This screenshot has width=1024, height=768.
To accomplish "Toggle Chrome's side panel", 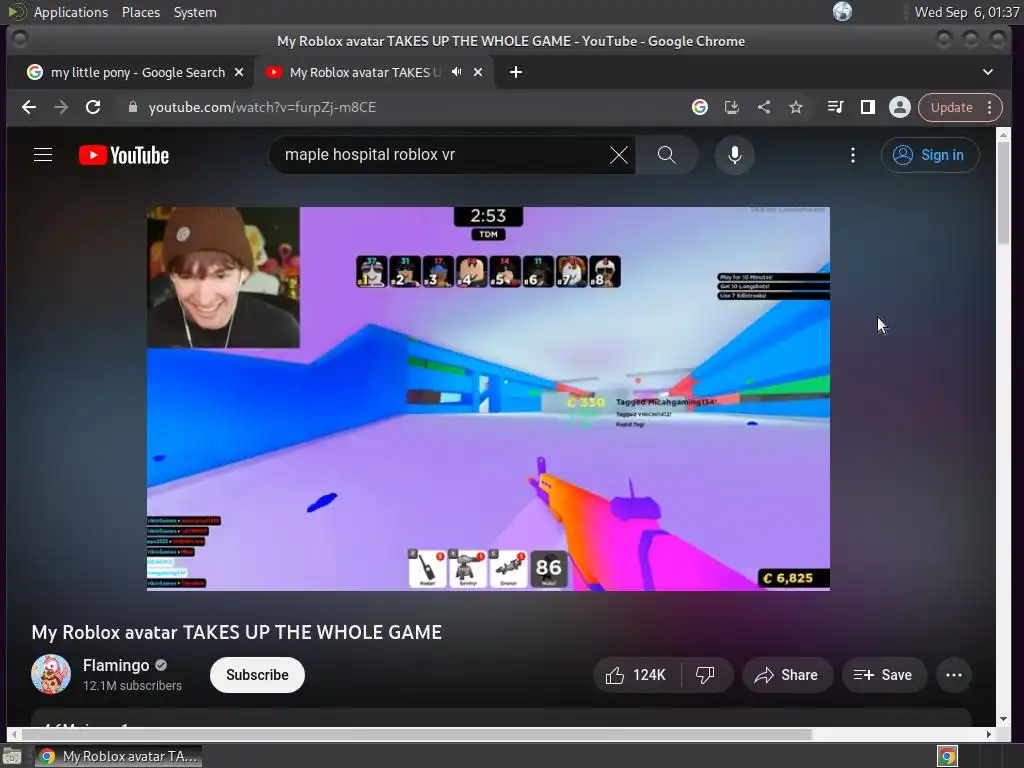I will (867, 107).
